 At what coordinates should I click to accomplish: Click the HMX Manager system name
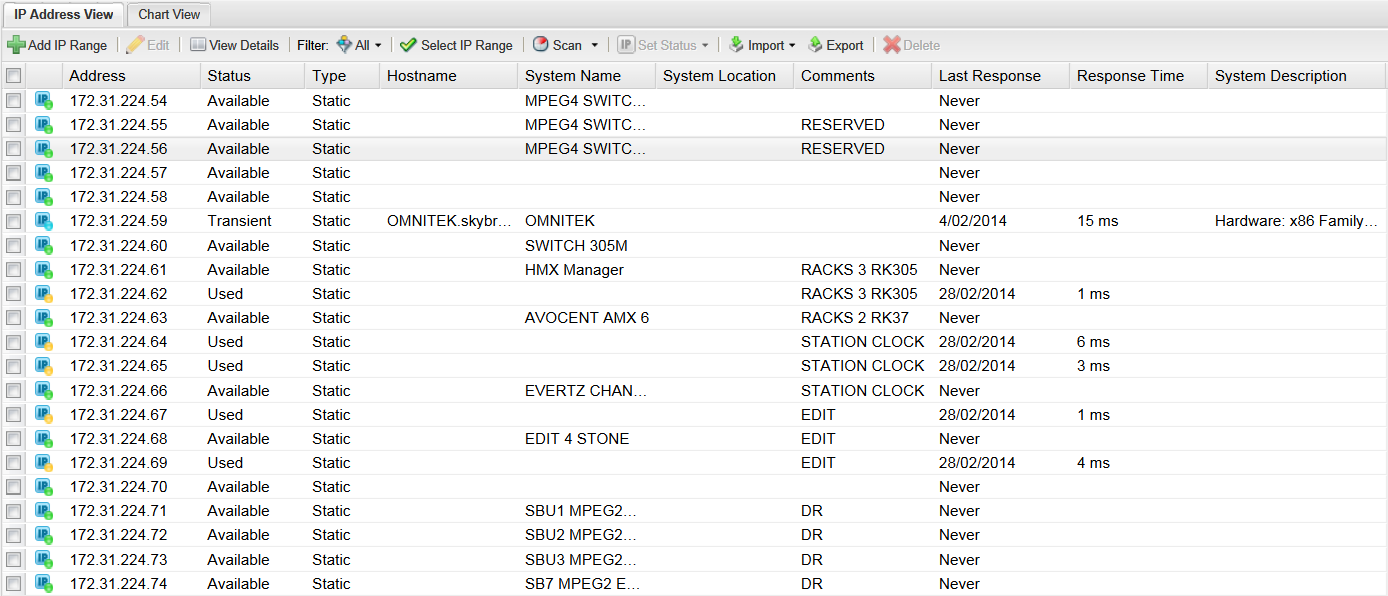[x=574, y=270]
